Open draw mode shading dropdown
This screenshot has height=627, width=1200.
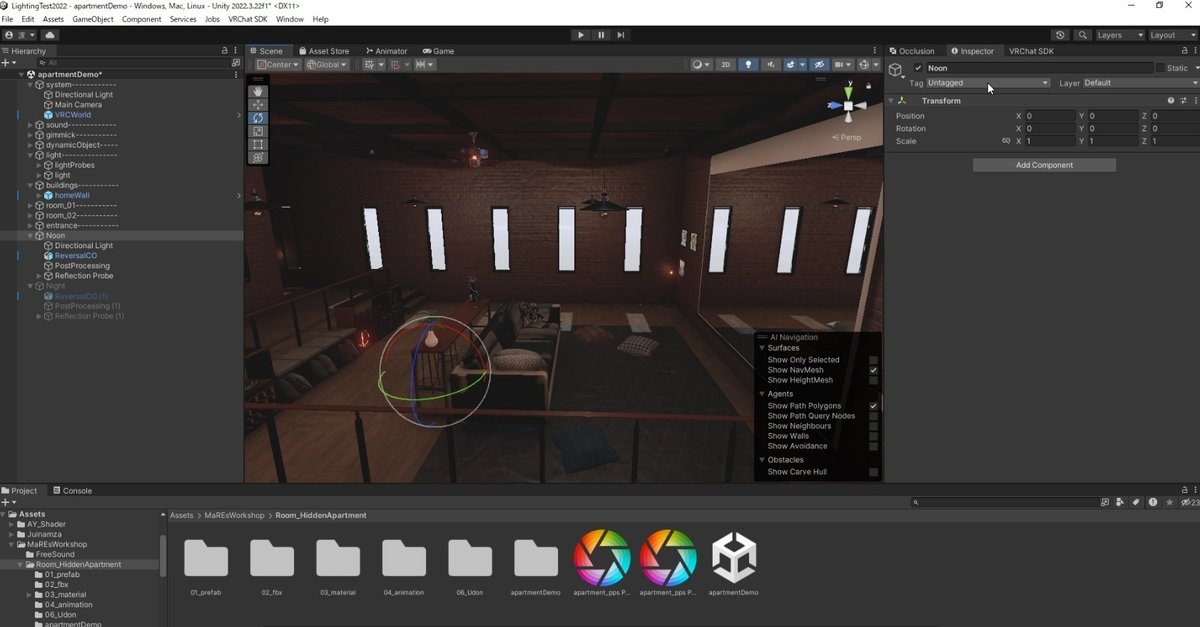(701, 65)
